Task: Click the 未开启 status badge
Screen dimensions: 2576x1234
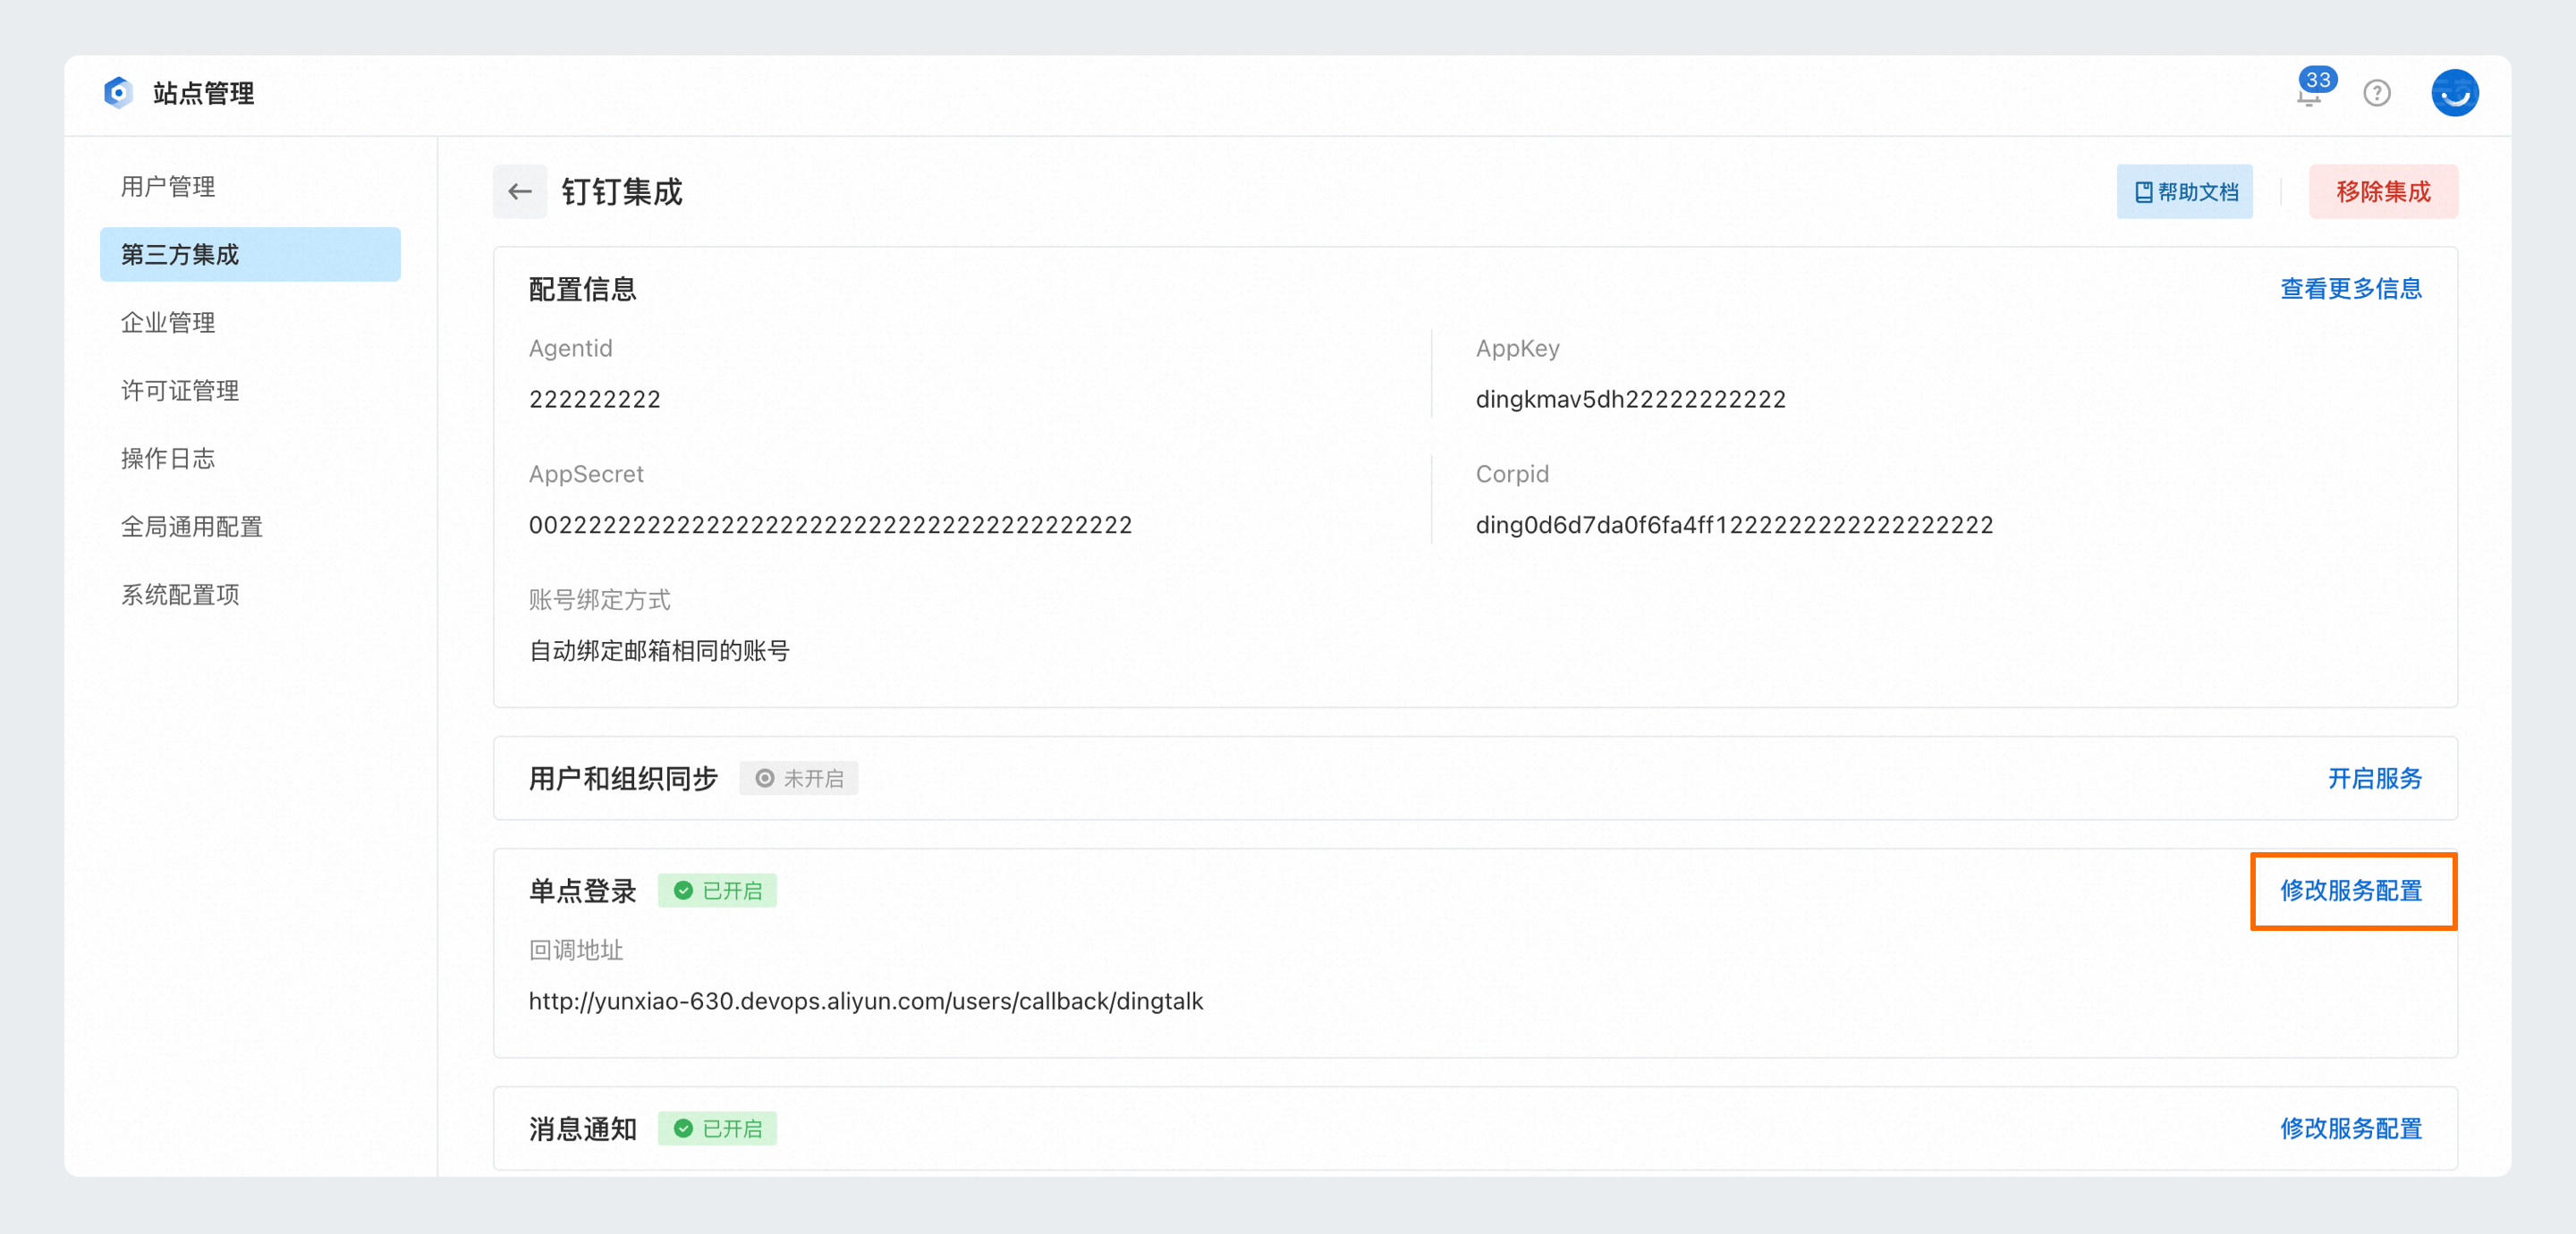Action: pyautogui.click(x=798, y=778)
